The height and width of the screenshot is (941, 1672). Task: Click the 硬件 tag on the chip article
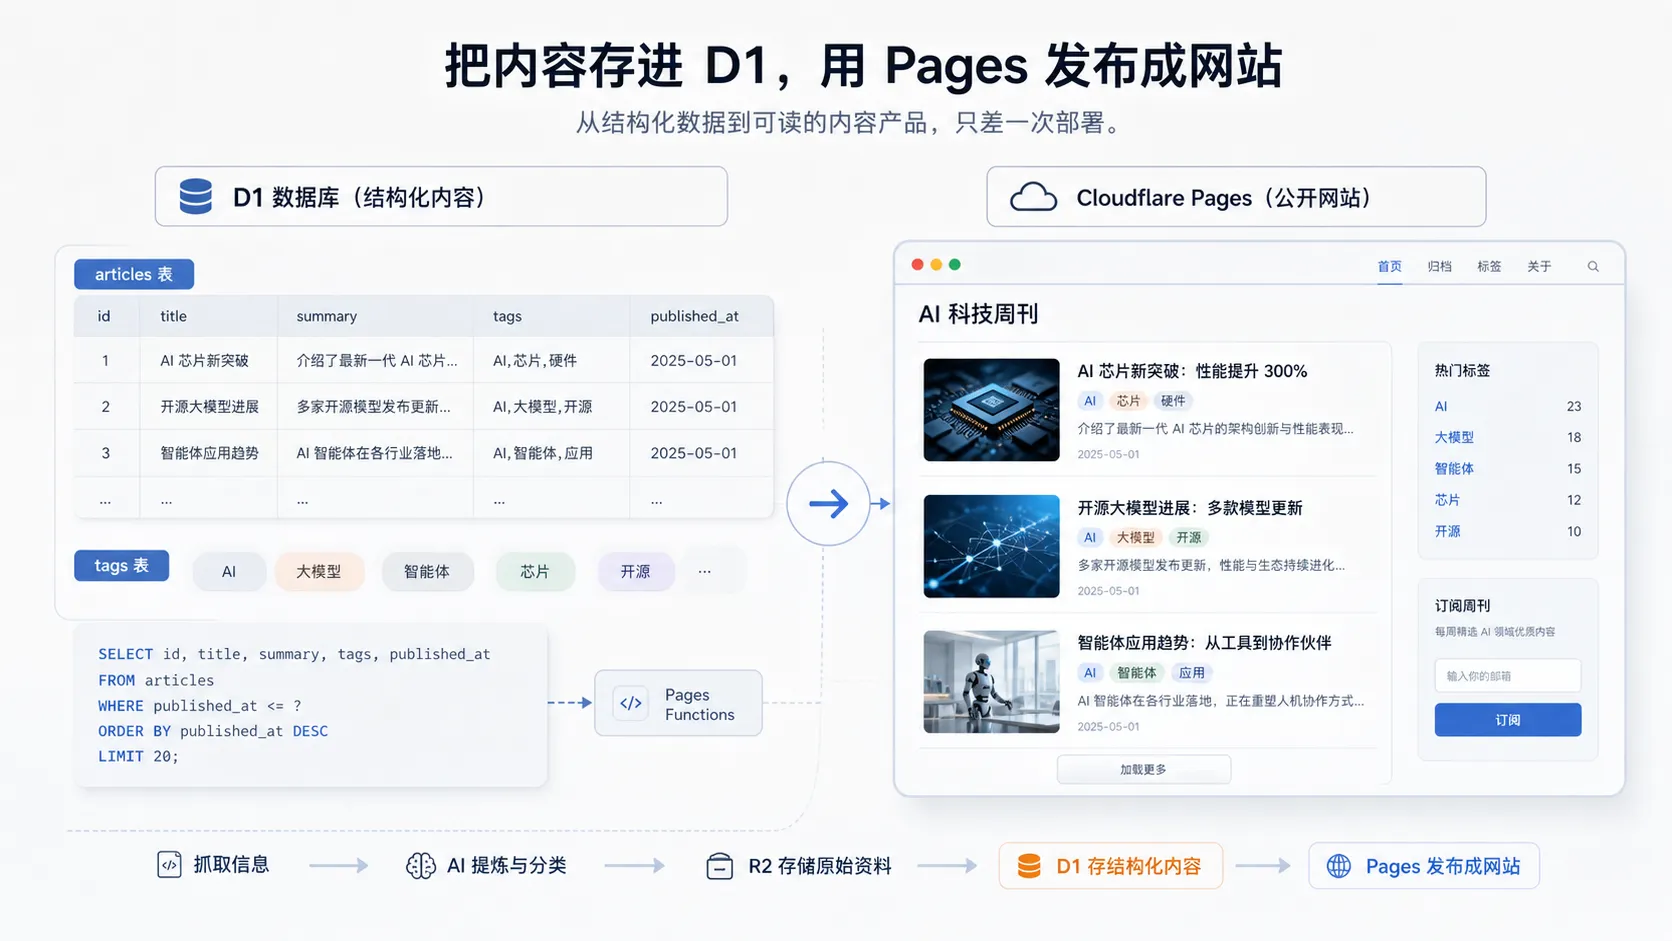coord(1173,401)
